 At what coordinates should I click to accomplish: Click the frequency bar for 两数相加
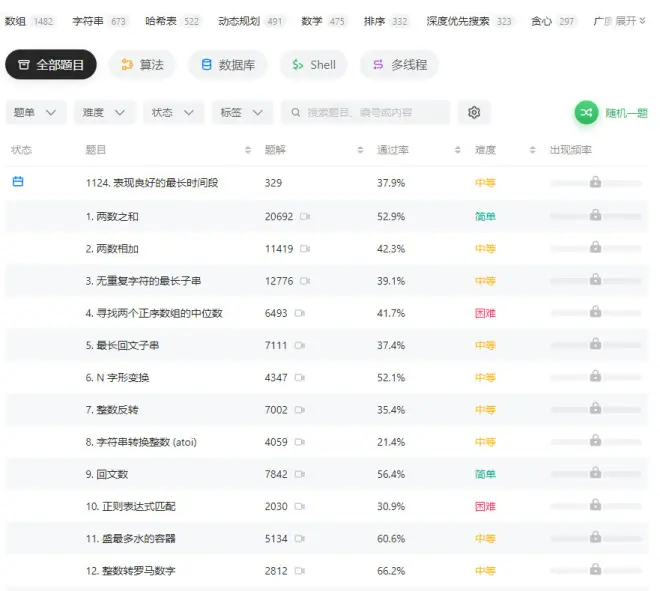pyautogui.click(x=595, y=249)
